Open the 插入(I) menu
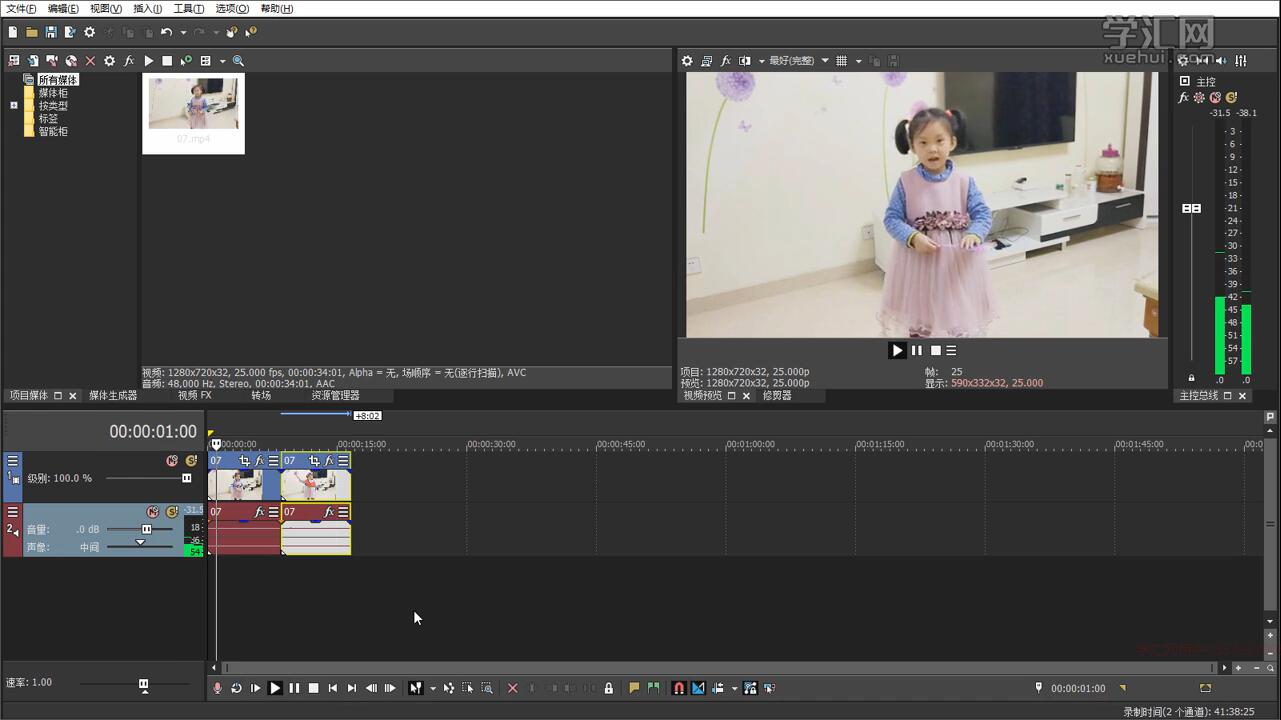The width and height of the screenshot is (1281, 720). 148,9
